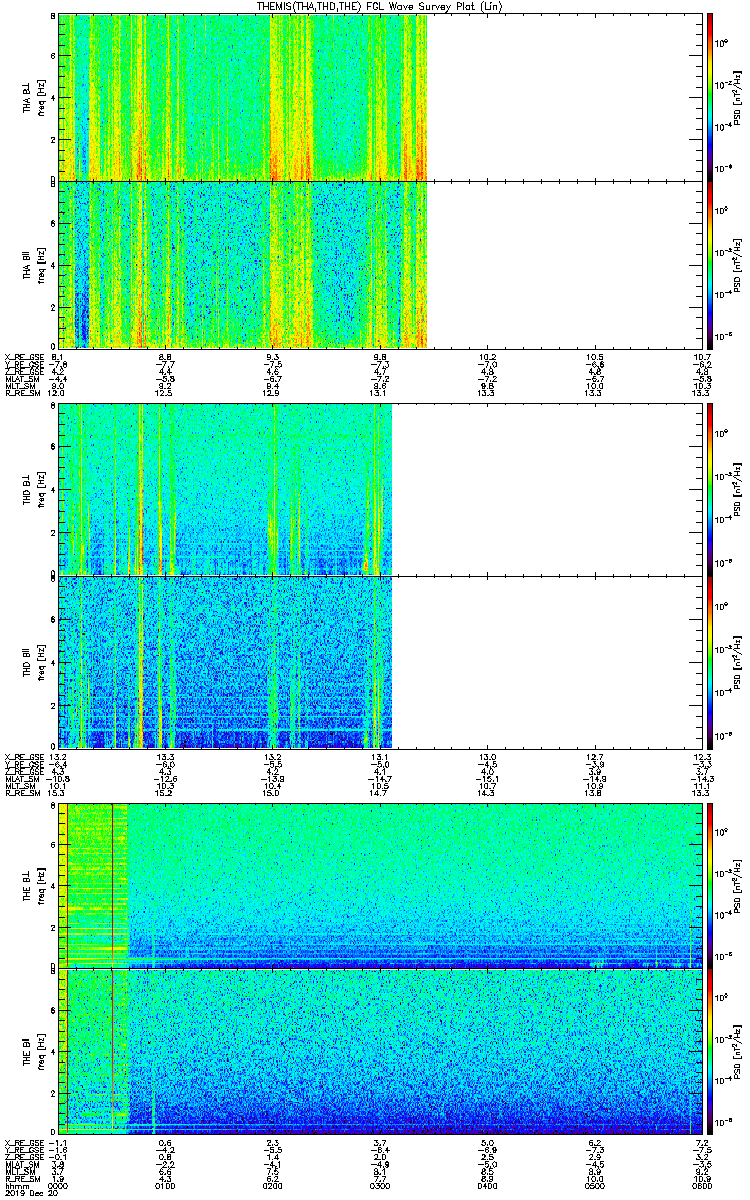Click the PSD colorbar beside THA BL panel
750x1200 pixels.
coord(709,97)
